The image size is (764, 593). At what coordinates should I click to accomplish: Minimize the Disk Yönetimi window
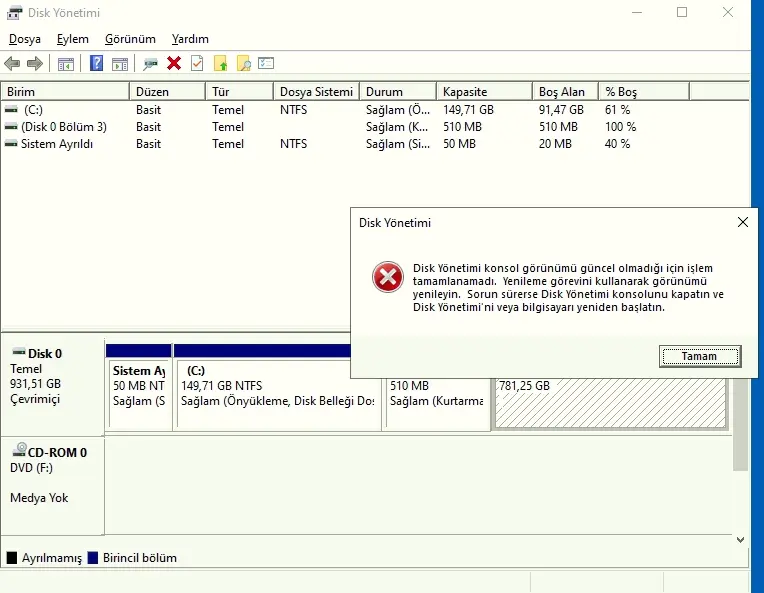click(637, 12)
